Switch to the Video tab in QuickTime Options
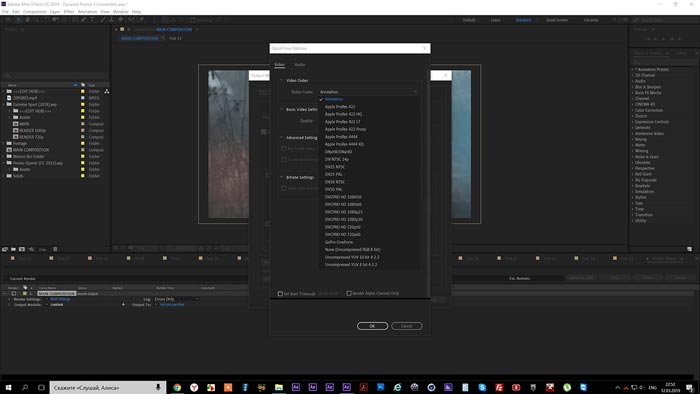Image resolution: width=700 pixels, height=394 pixels. (279, 65)
